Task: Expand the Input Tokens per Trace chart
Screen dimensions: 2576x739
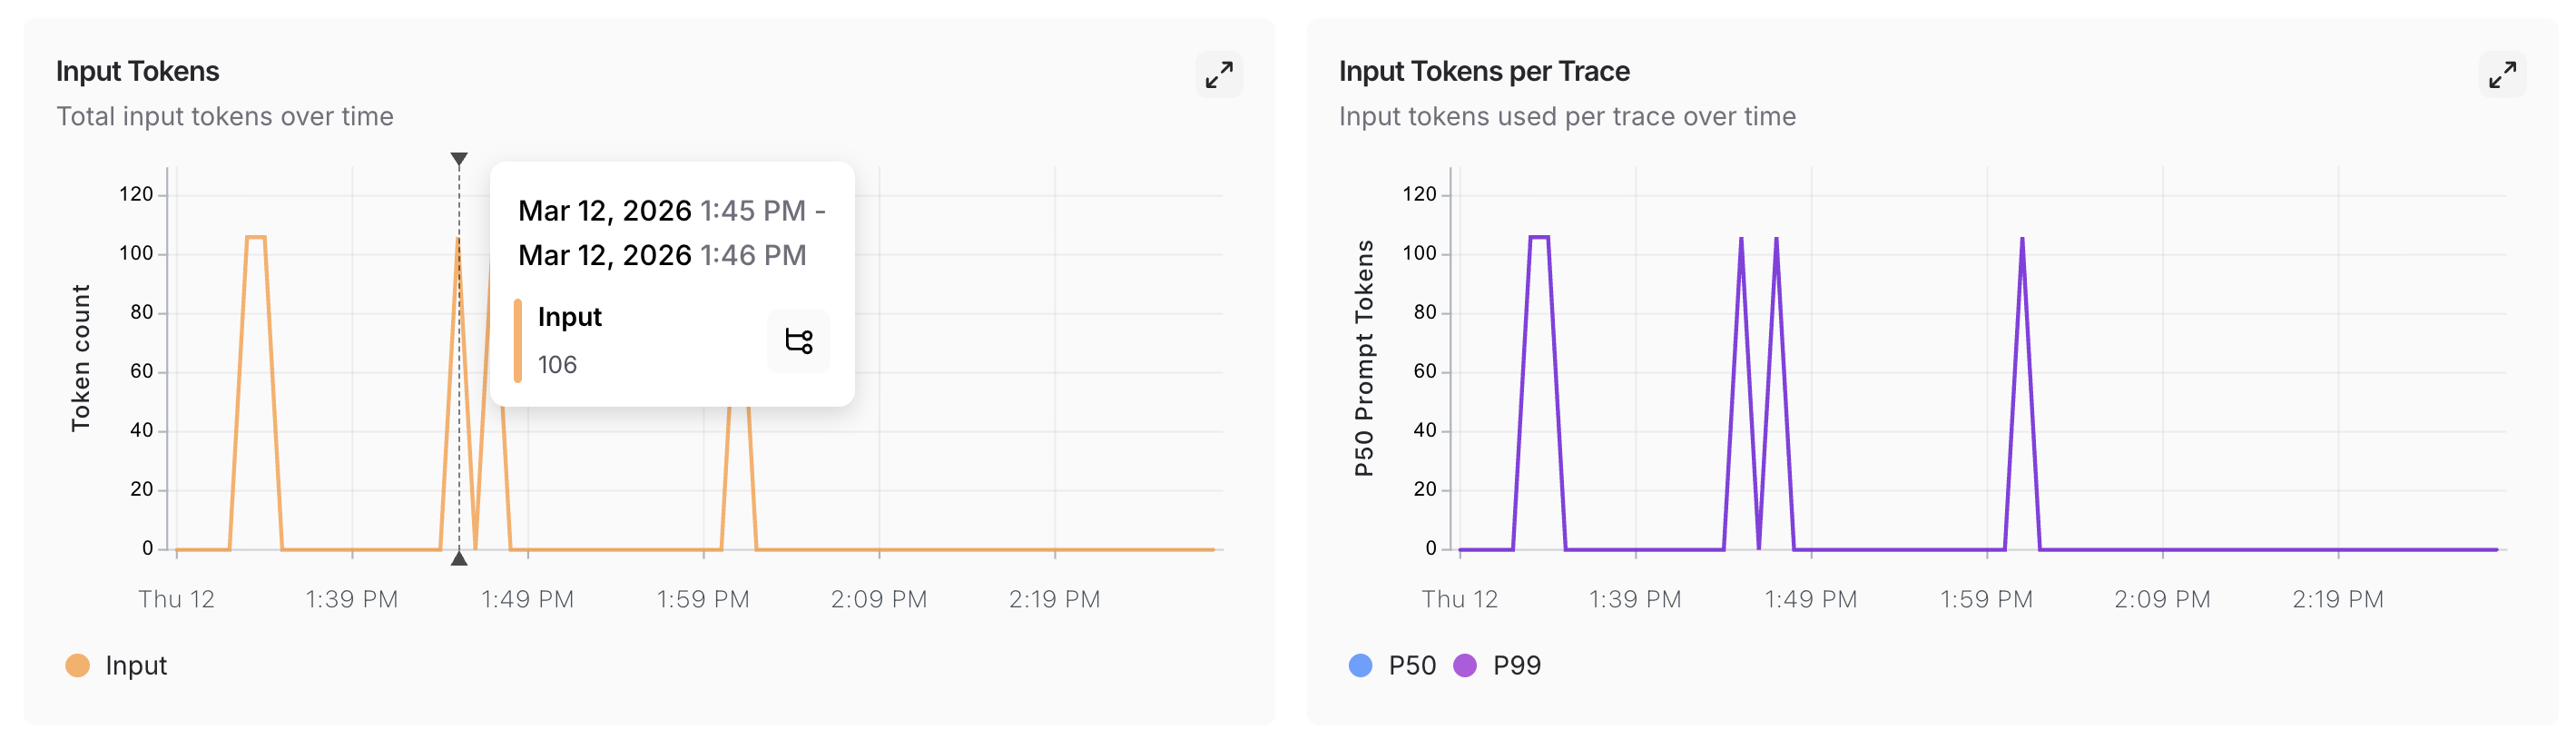Action: click(2503, 73)
